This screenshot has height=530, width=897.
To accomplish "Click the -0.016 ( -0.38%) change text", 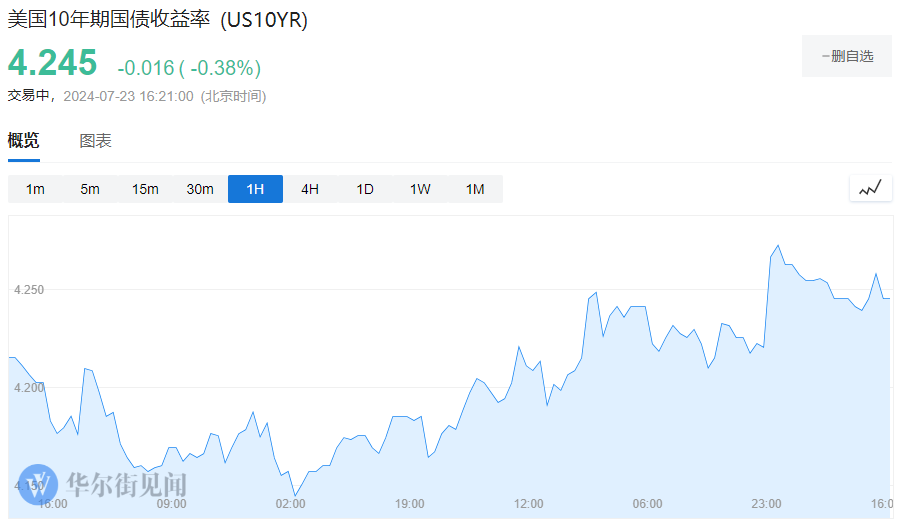I will tap(189, 68).
